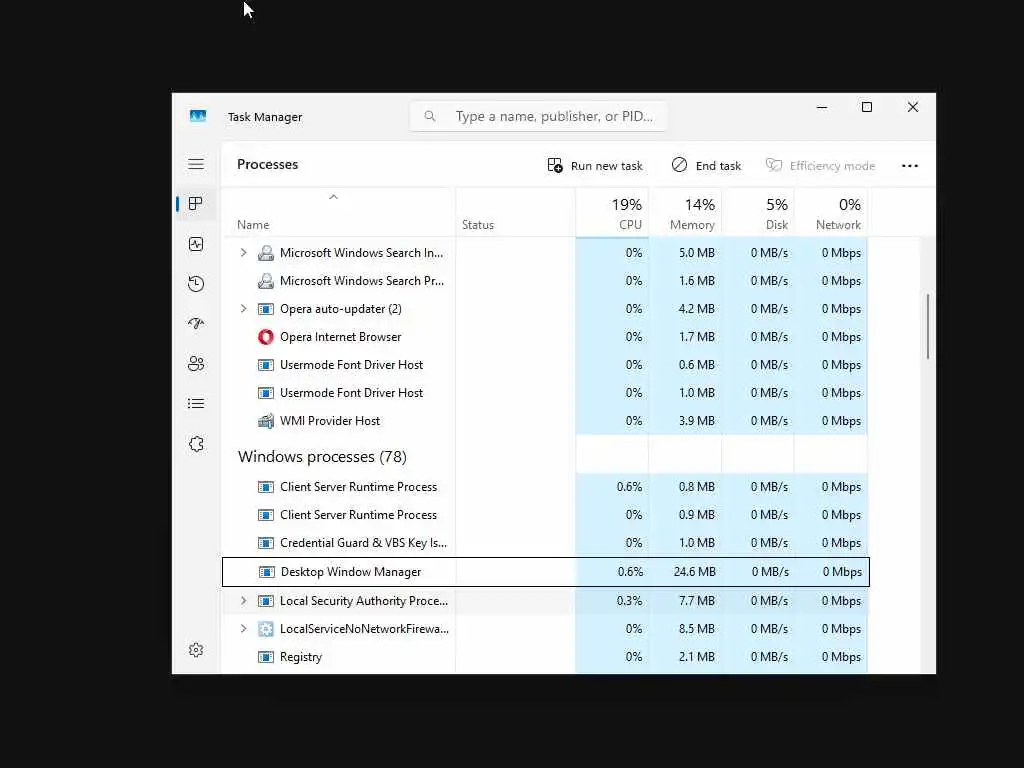
Task: Click the 24.6 MB memory value
Action: pos(694,572)
